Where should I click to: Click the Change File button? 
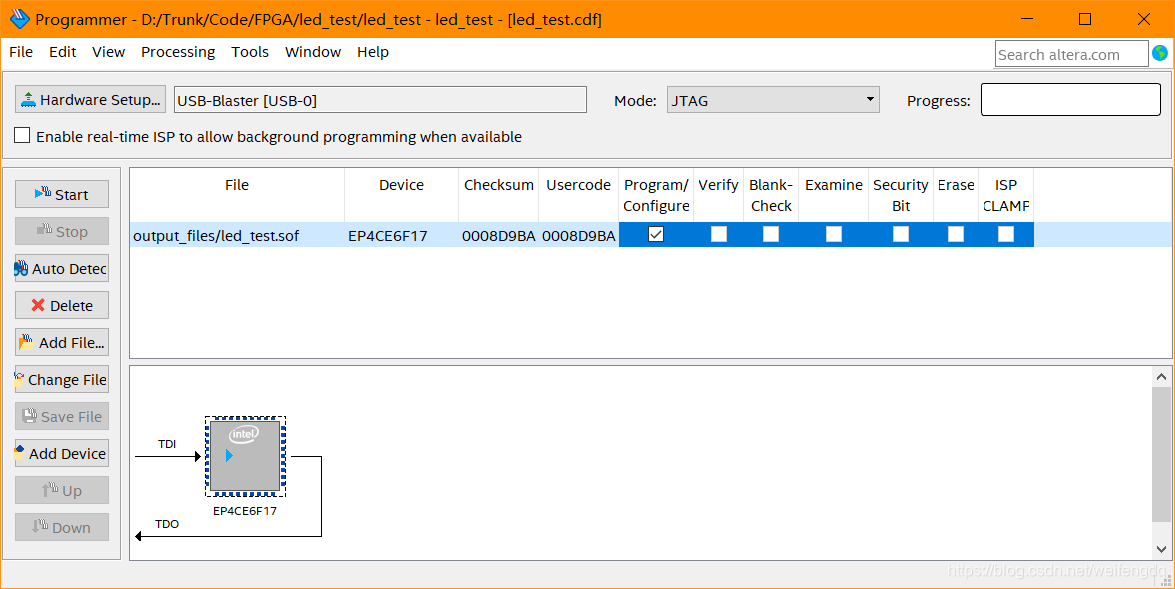(61, 379)
